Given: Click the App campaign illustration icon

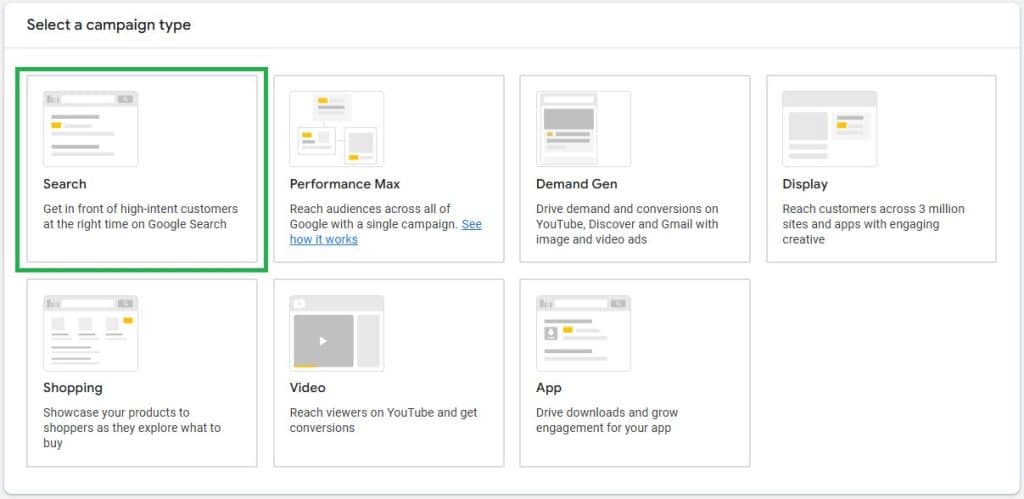Looking at the screenshot, I should [x=583, y=333].
